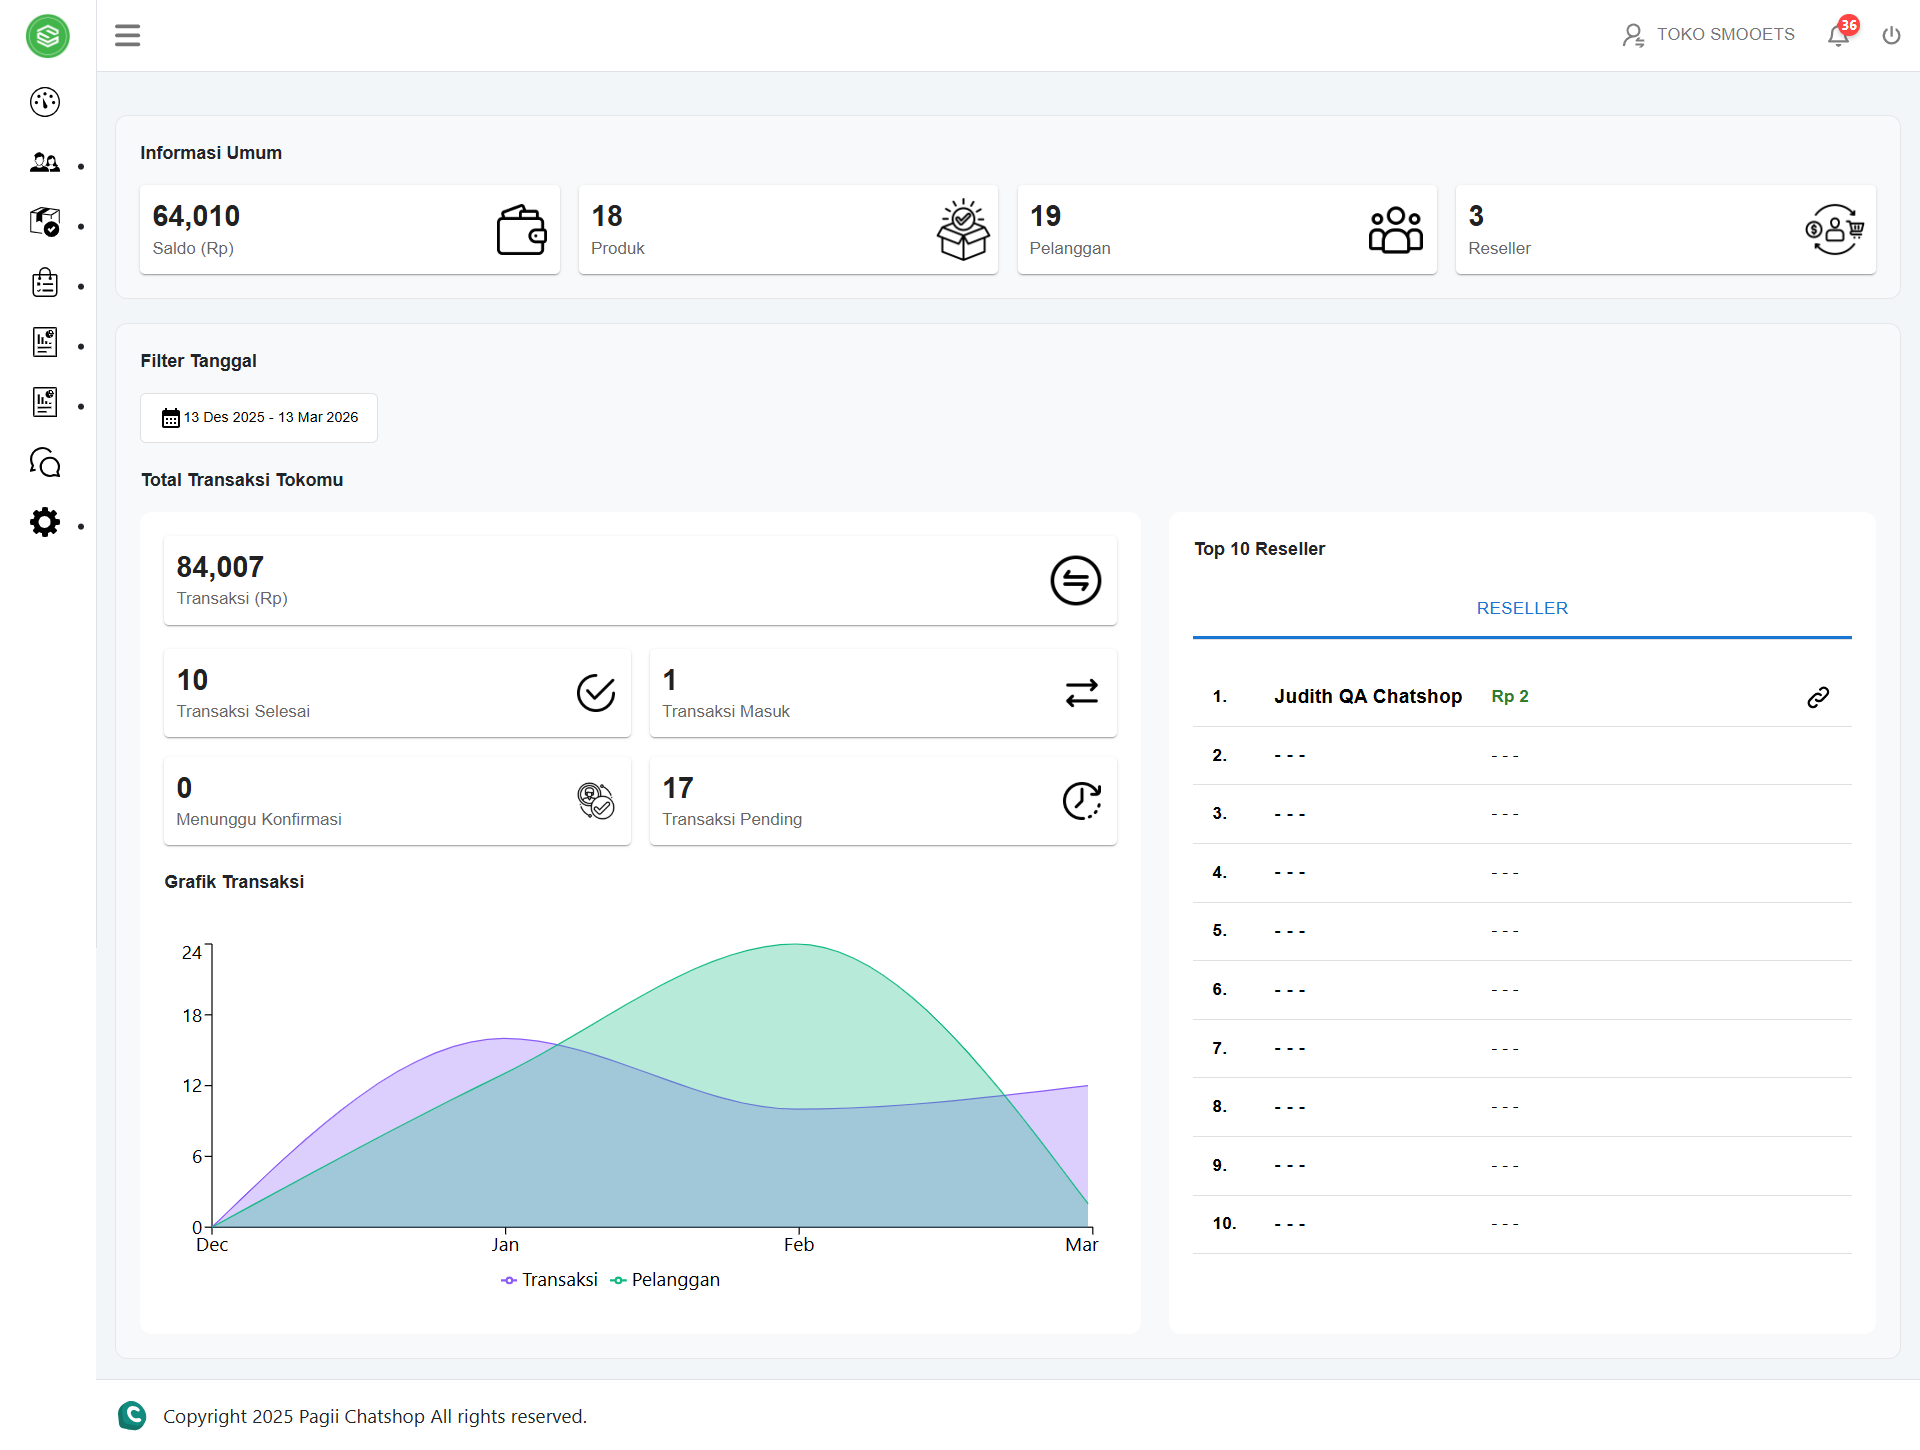Click the Saldo wallet card
1920x1450 pixels.
pyautogui.click(x=349, y=229)
